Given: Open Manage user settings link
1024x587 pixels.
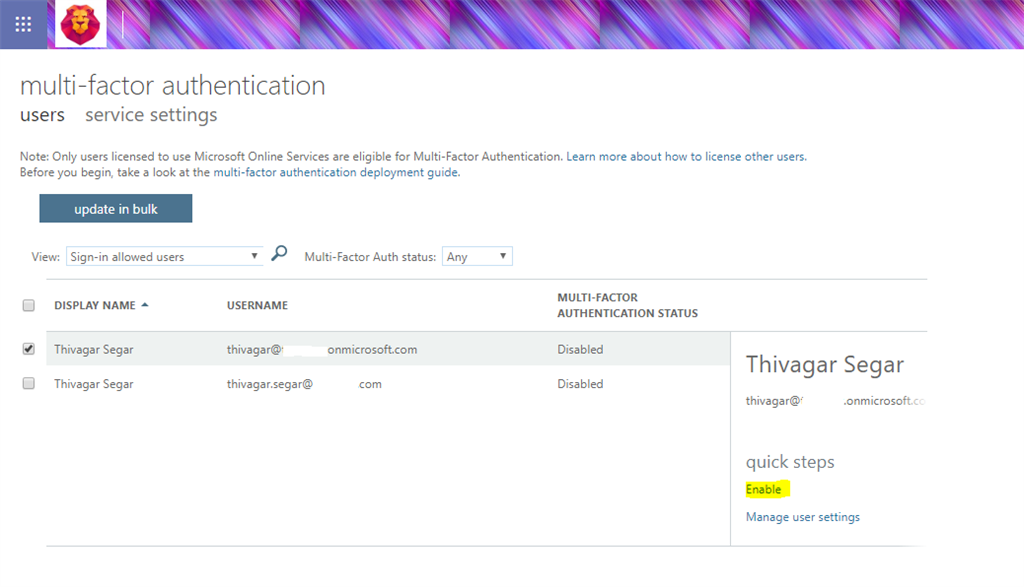Looking at the screenshot, I should tap(803, 516).
